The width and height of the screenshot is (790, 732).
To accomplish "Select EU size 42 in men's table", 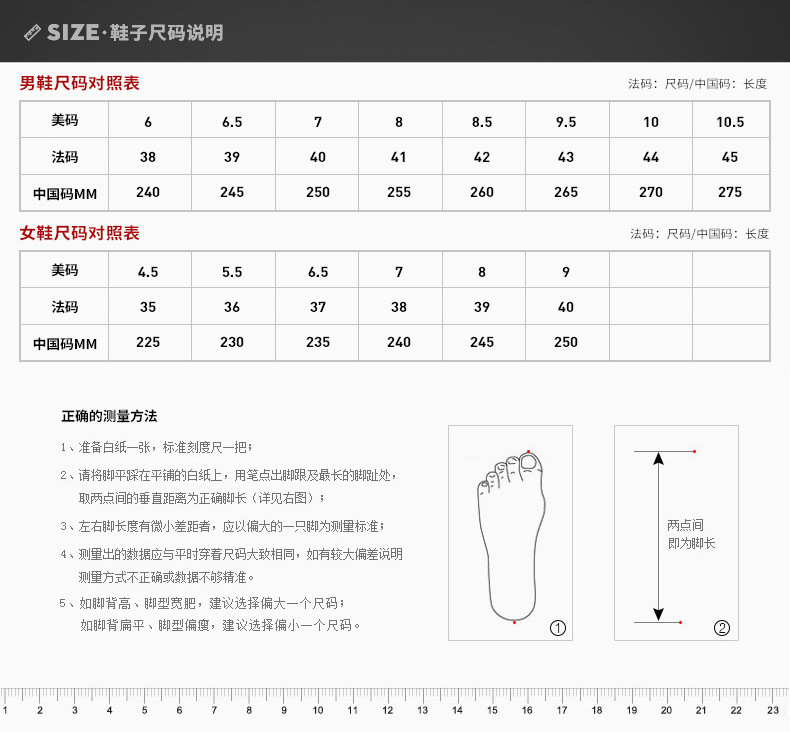I will click(482, 157).
